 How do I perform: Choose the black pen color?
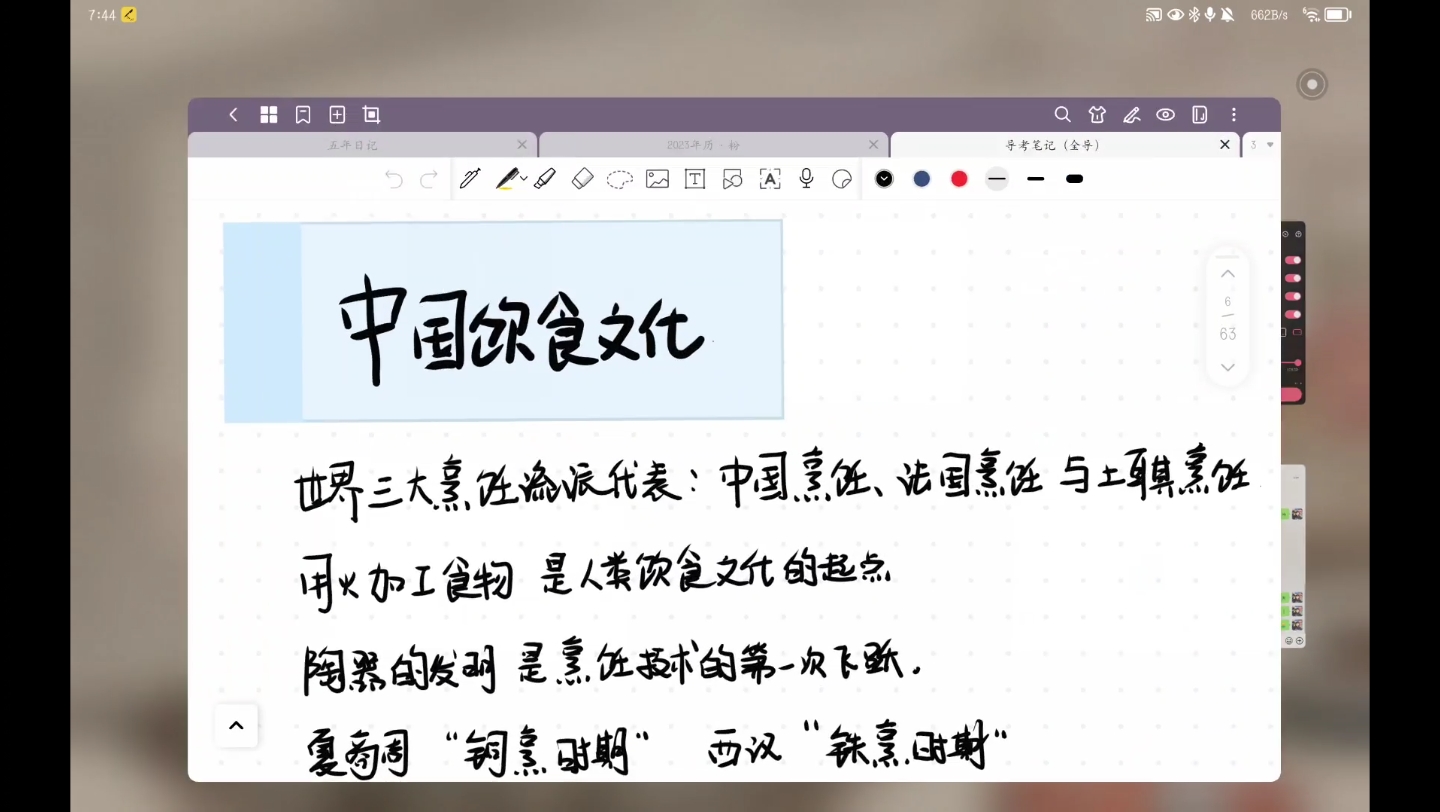click(884, 179)
